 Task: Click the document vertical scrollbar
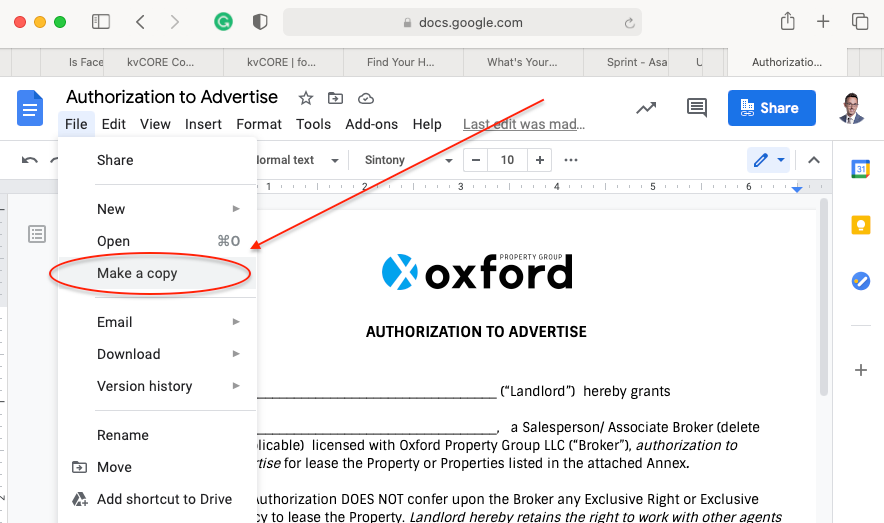pyautogui.click(x=824, y=296)
